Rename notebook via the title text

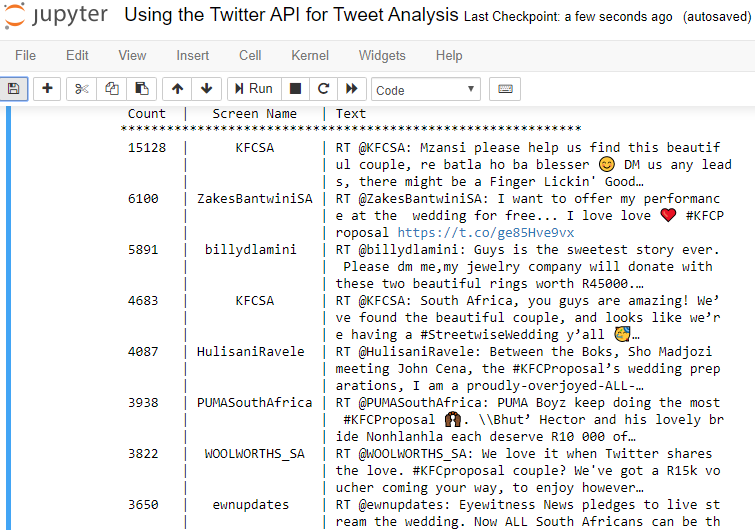(x=291, y=15)
